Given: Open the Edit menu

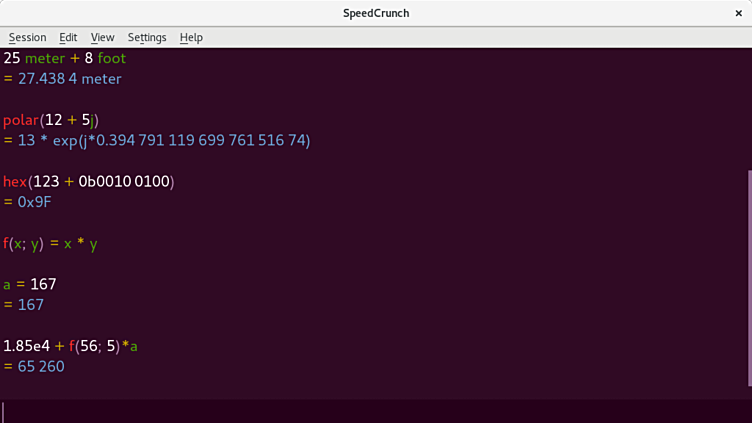Looking at the screenshot, I should tap(68, 37).
